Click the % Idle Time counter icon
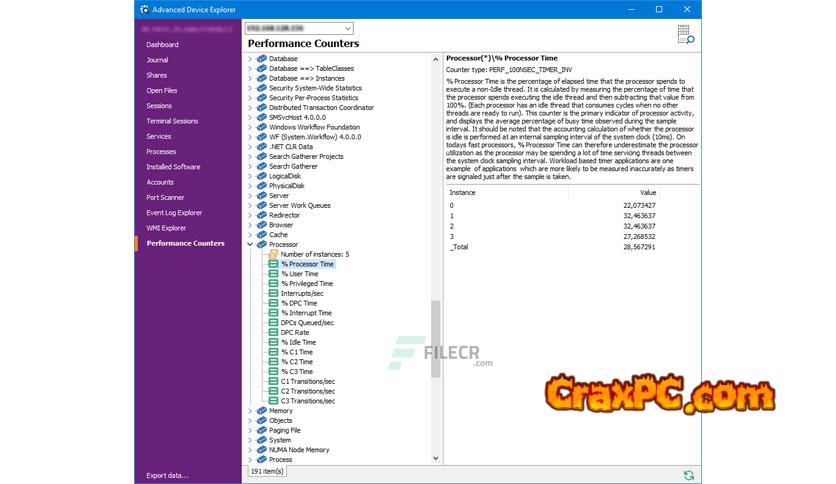 coord(273,342)
